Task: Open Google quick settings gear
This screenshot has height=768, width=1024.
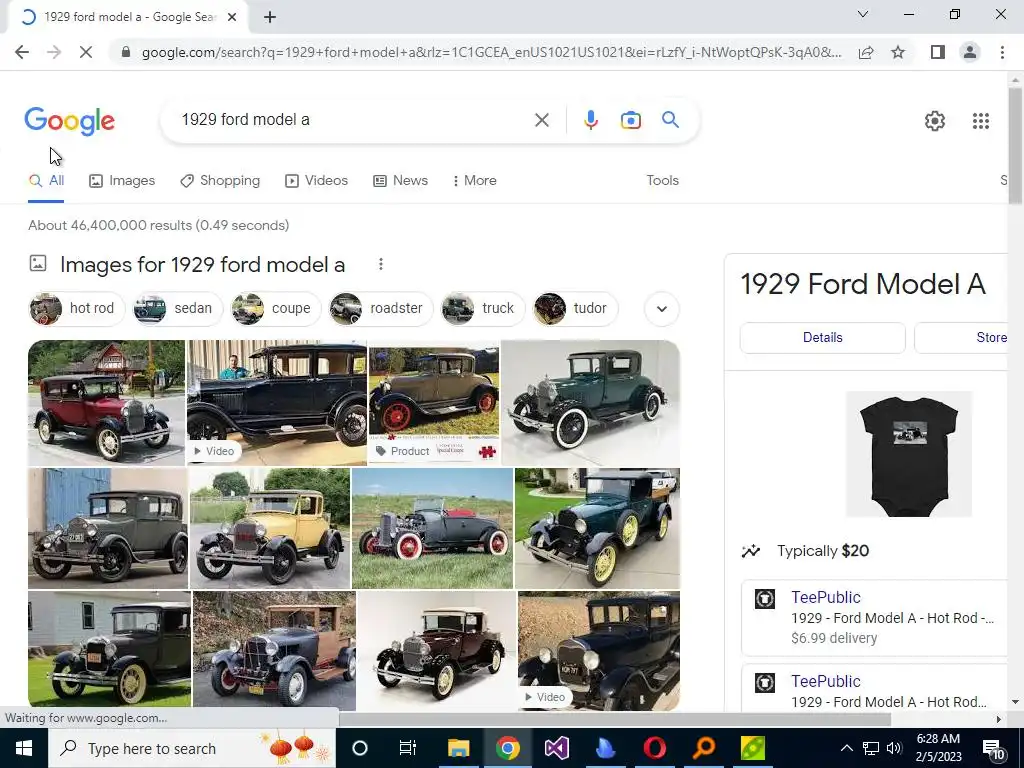Action: click(x=935, y=121)
